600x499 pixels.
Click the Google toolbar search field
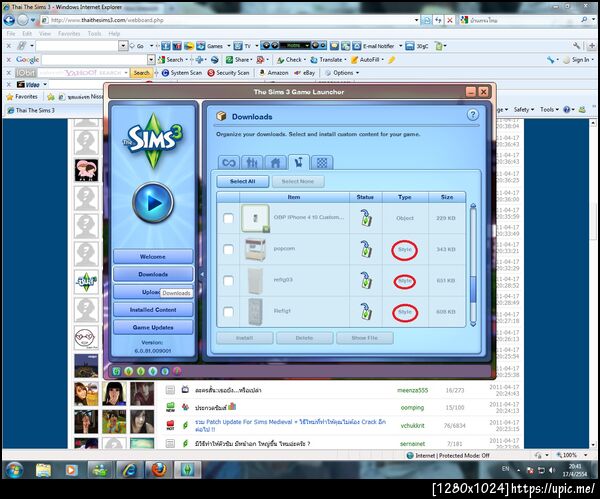pyautogui.click(x=94, y=60)
